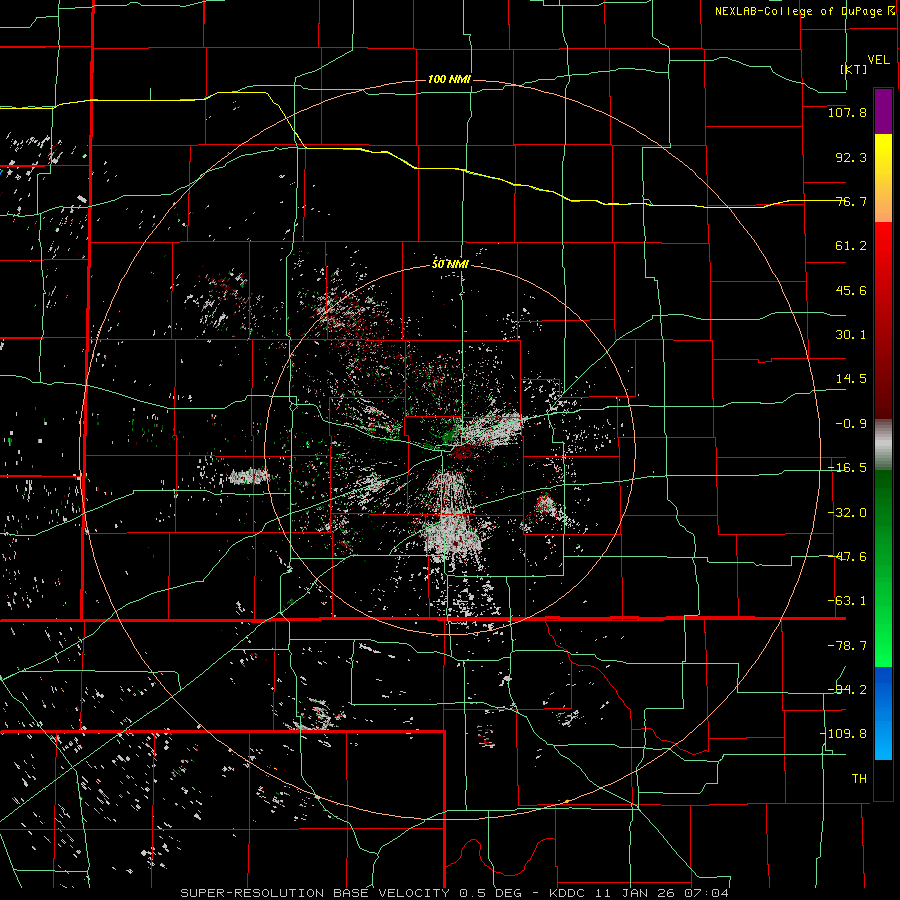This screenshot has height=900, width=900.
Task: Click the TH threshold label in legend
Action: click(859, 778)
